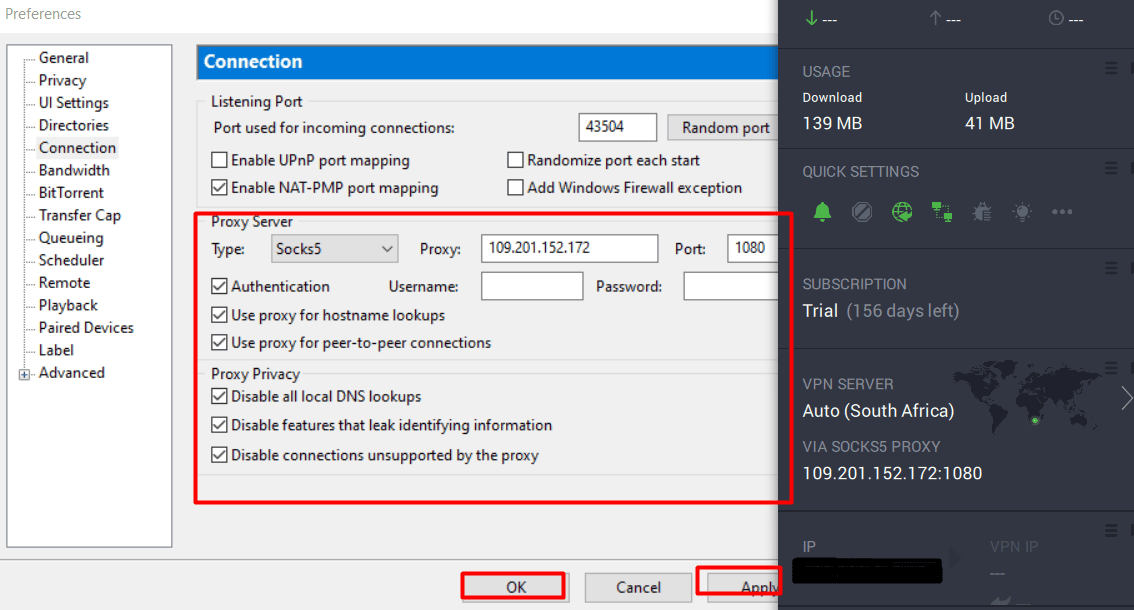Expand the Advanced settings tree item

click(x=22, y=372)
